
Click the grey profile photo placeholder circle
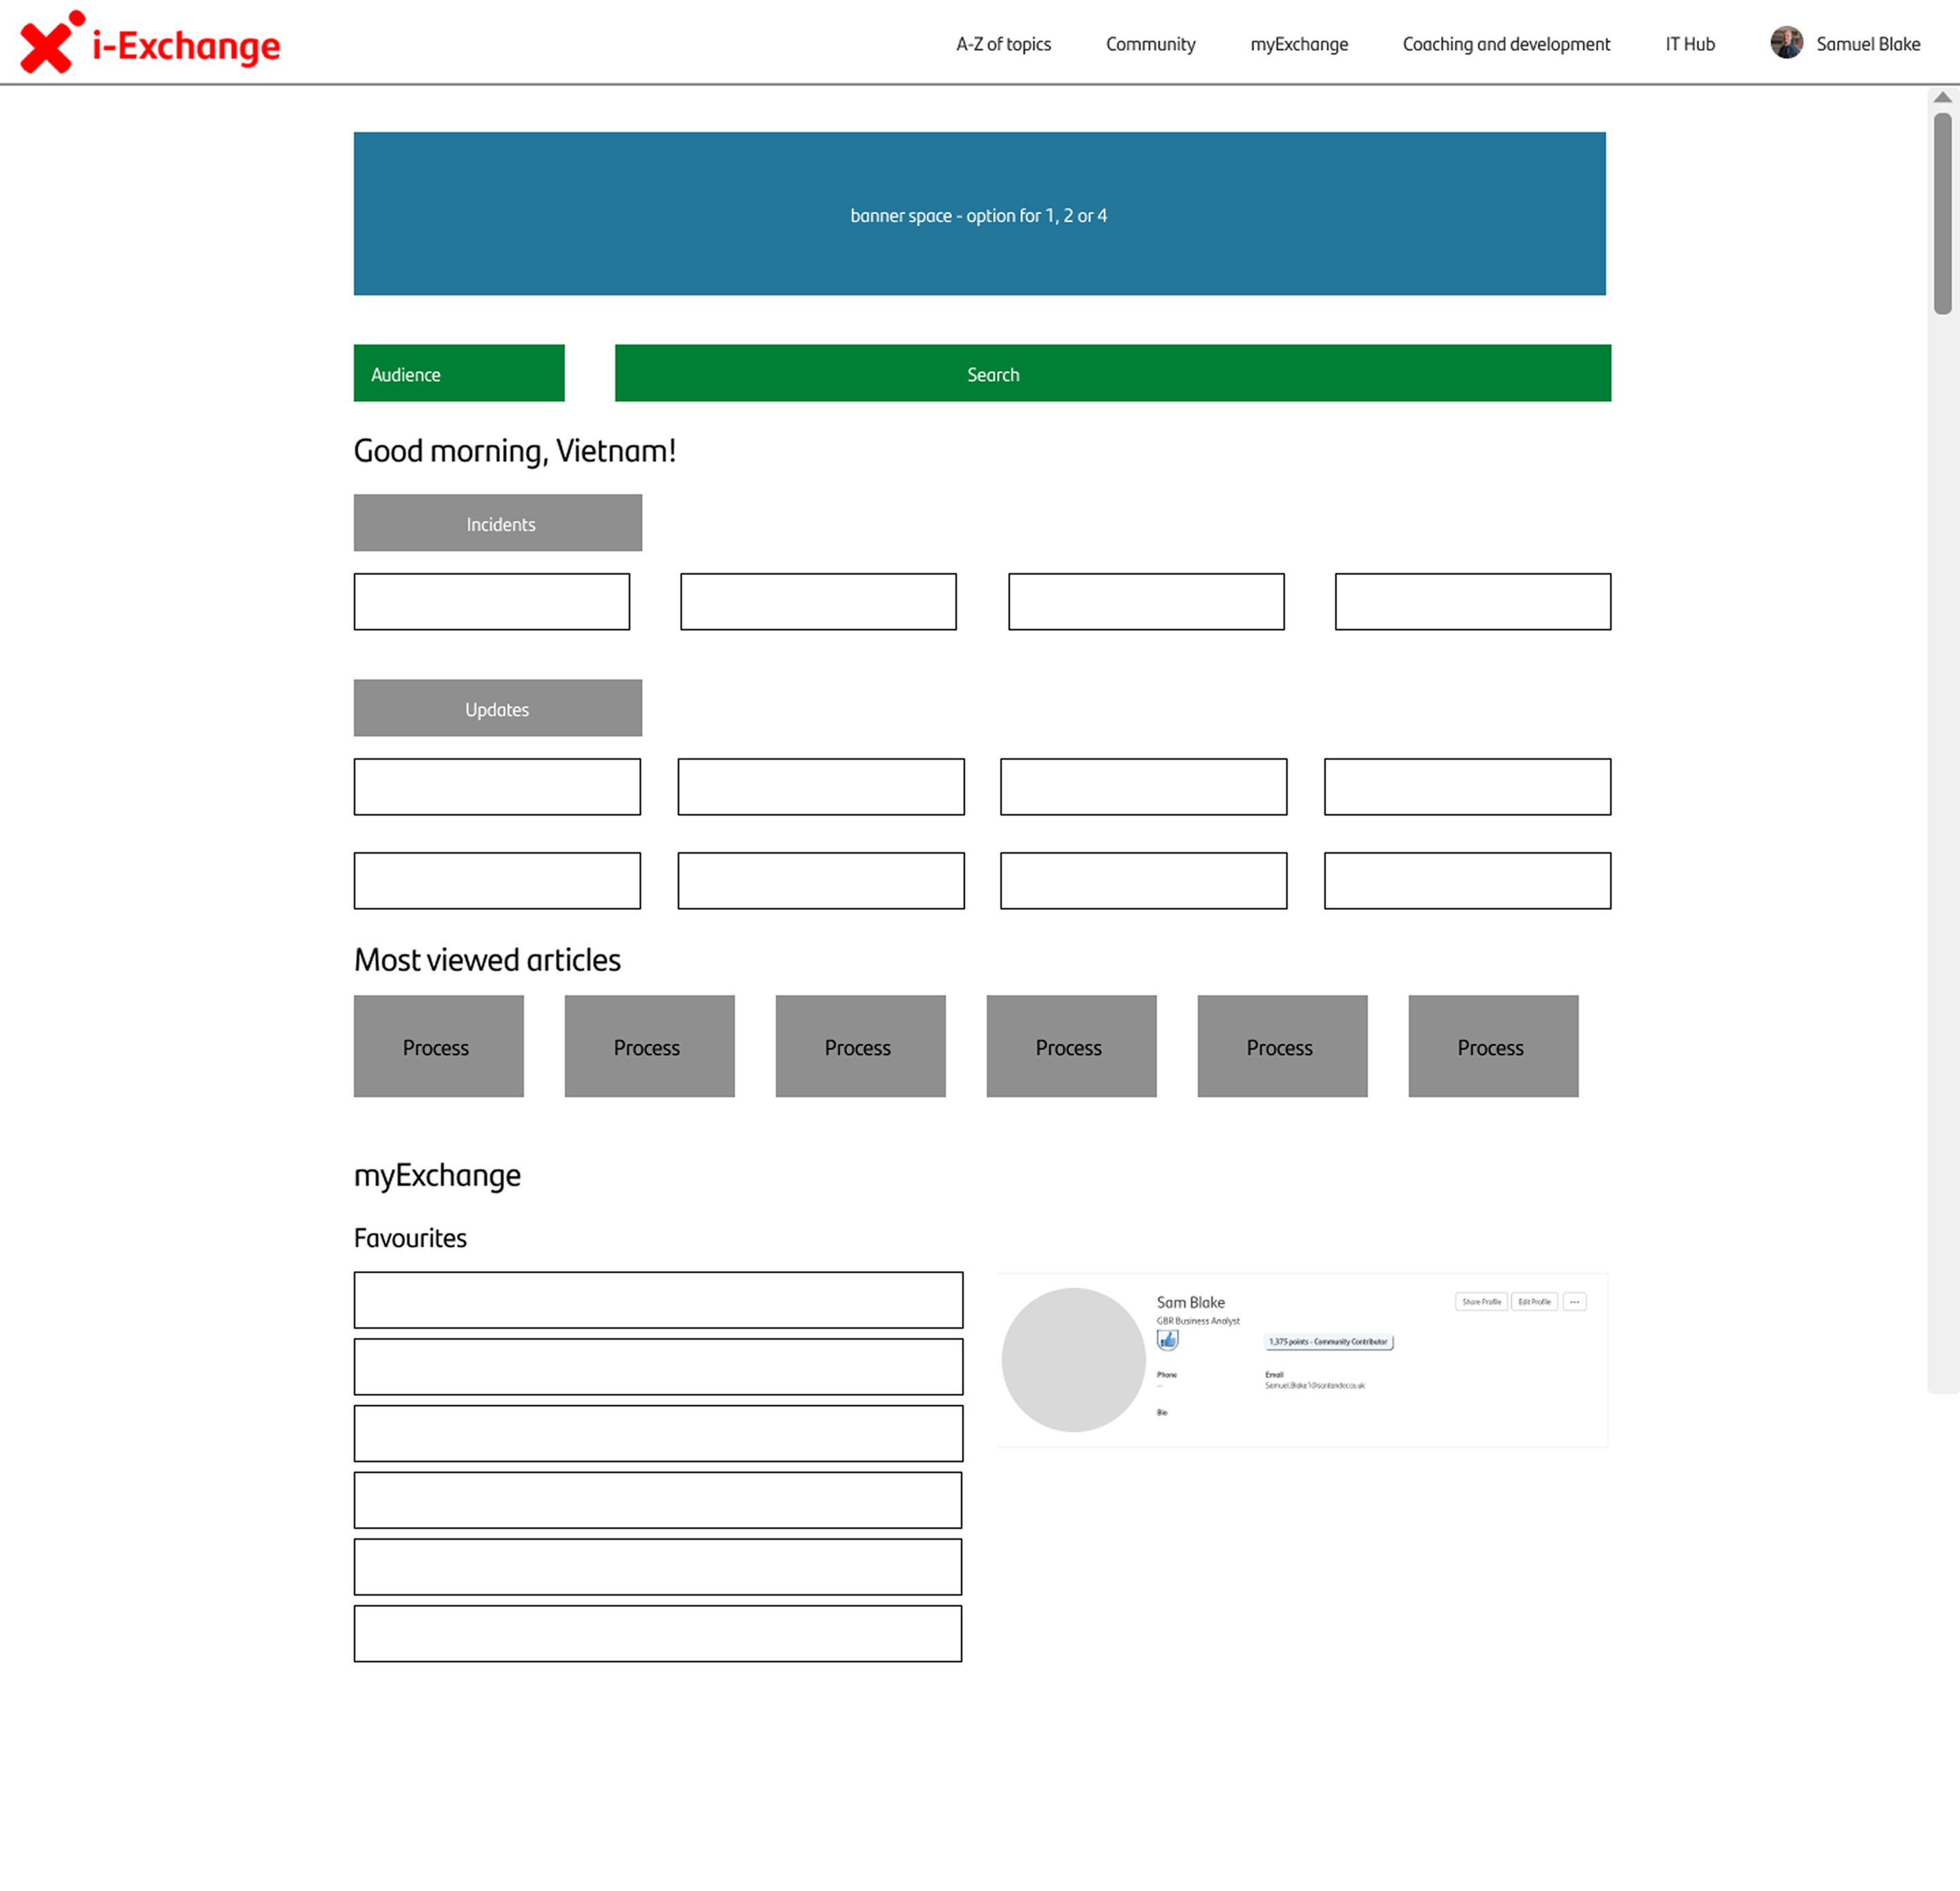[1073, 1360]
